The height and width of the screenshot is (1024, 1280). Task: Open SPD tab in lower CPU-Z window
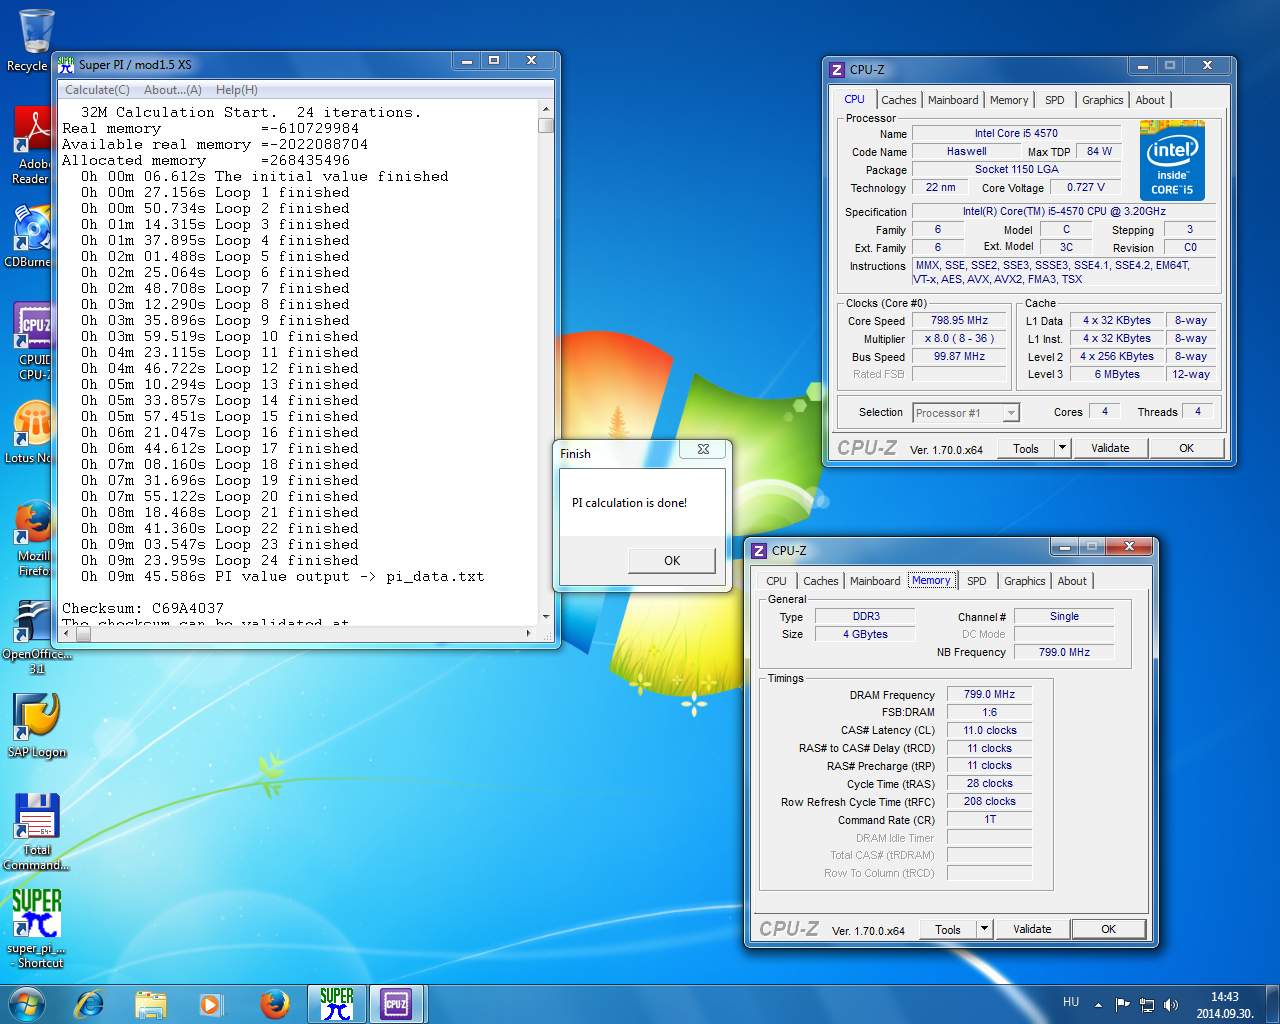tap(977, 581)
